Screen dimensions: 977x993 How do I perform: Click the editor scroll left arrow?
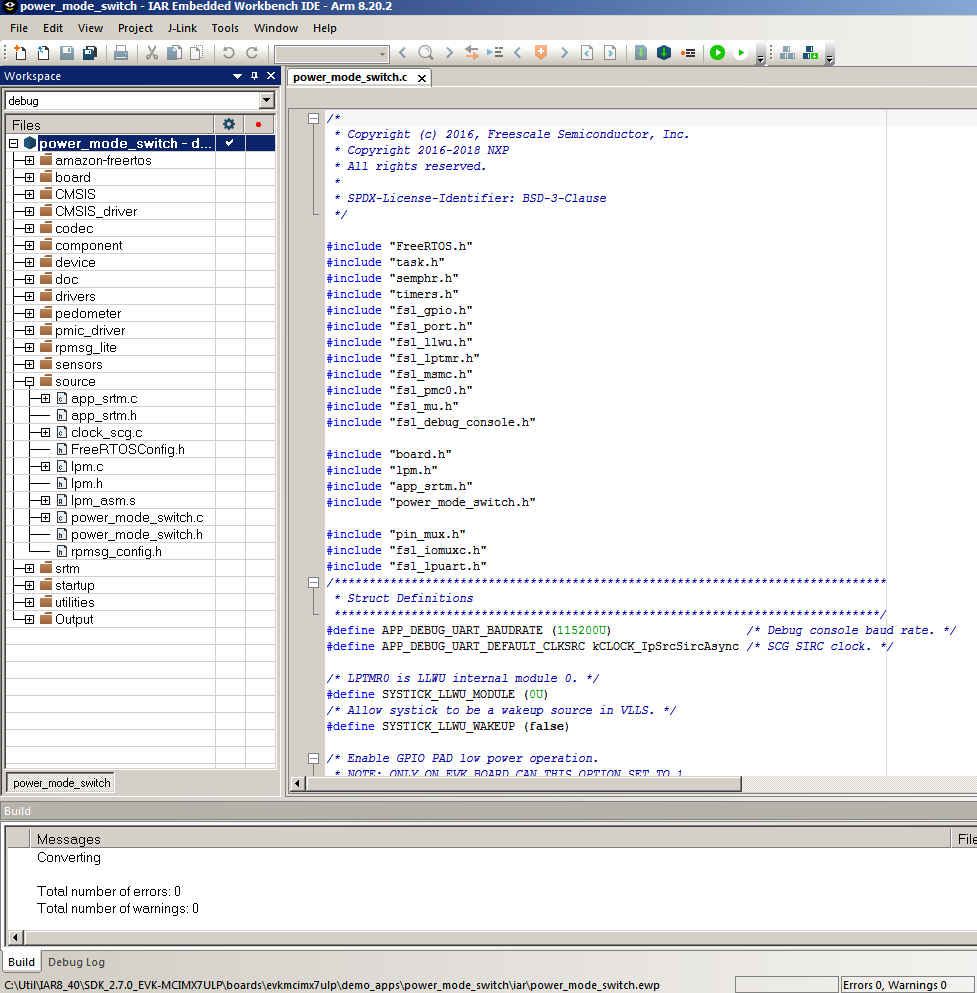pyautogui.click(x=297, y=784)
